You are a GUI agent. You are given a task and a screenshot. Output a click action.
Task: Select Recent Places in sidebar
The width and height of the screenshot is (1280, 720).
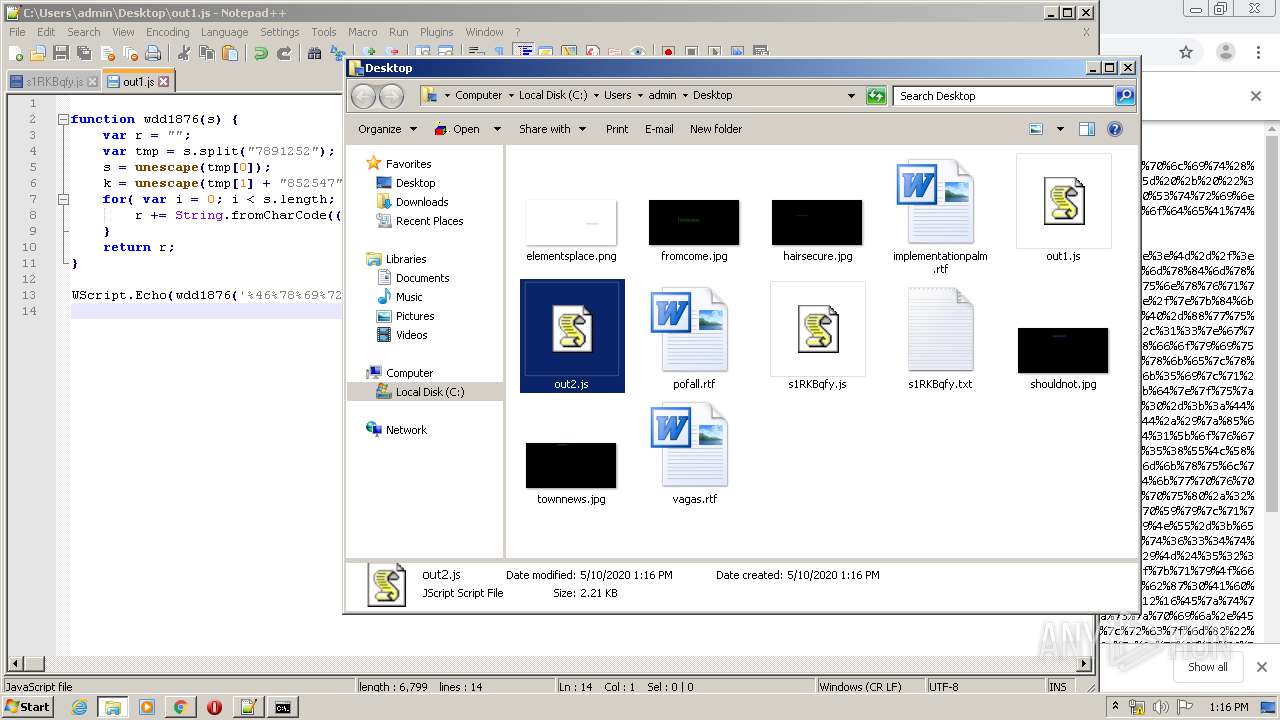click(429, 221)
